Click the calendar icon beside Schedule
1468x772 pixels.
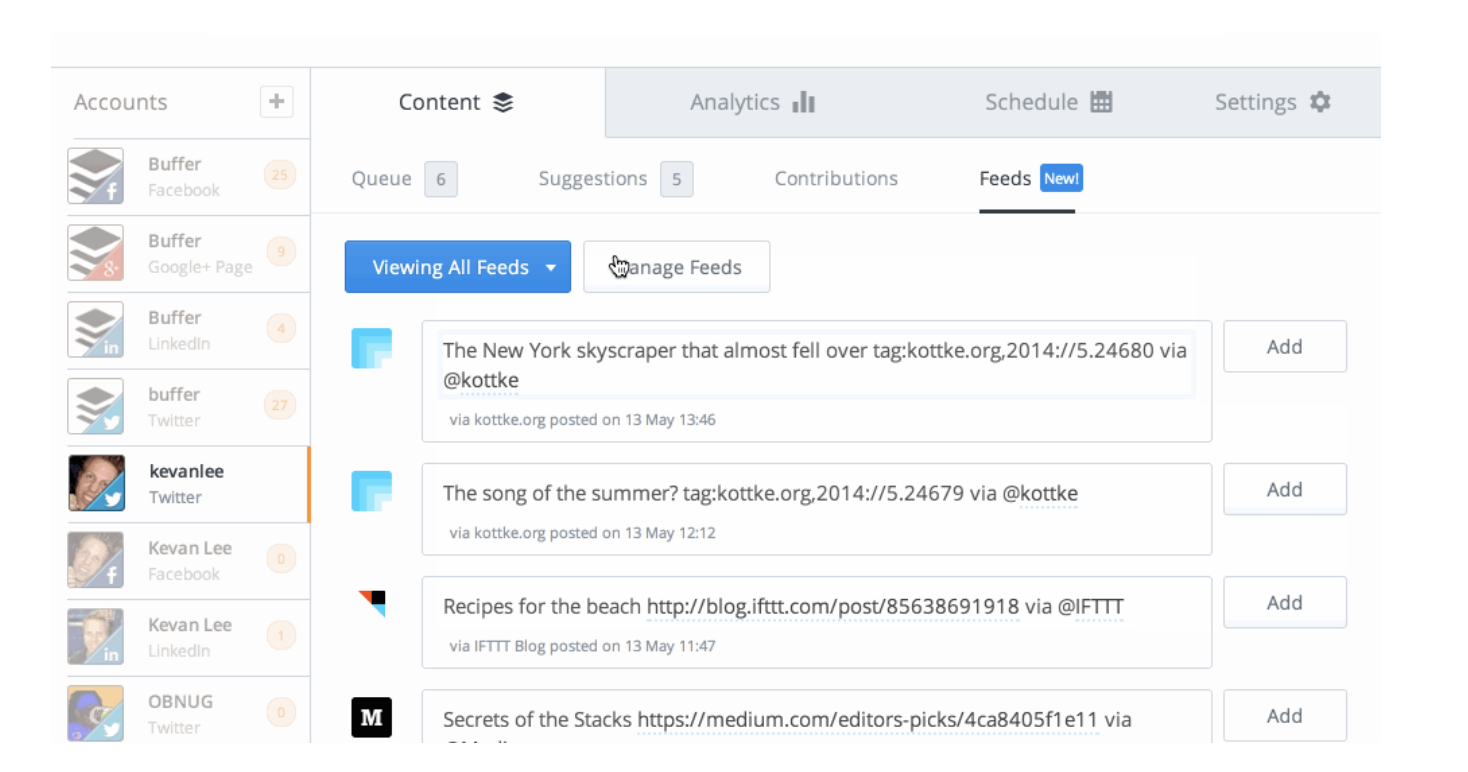coord(1101,102)
